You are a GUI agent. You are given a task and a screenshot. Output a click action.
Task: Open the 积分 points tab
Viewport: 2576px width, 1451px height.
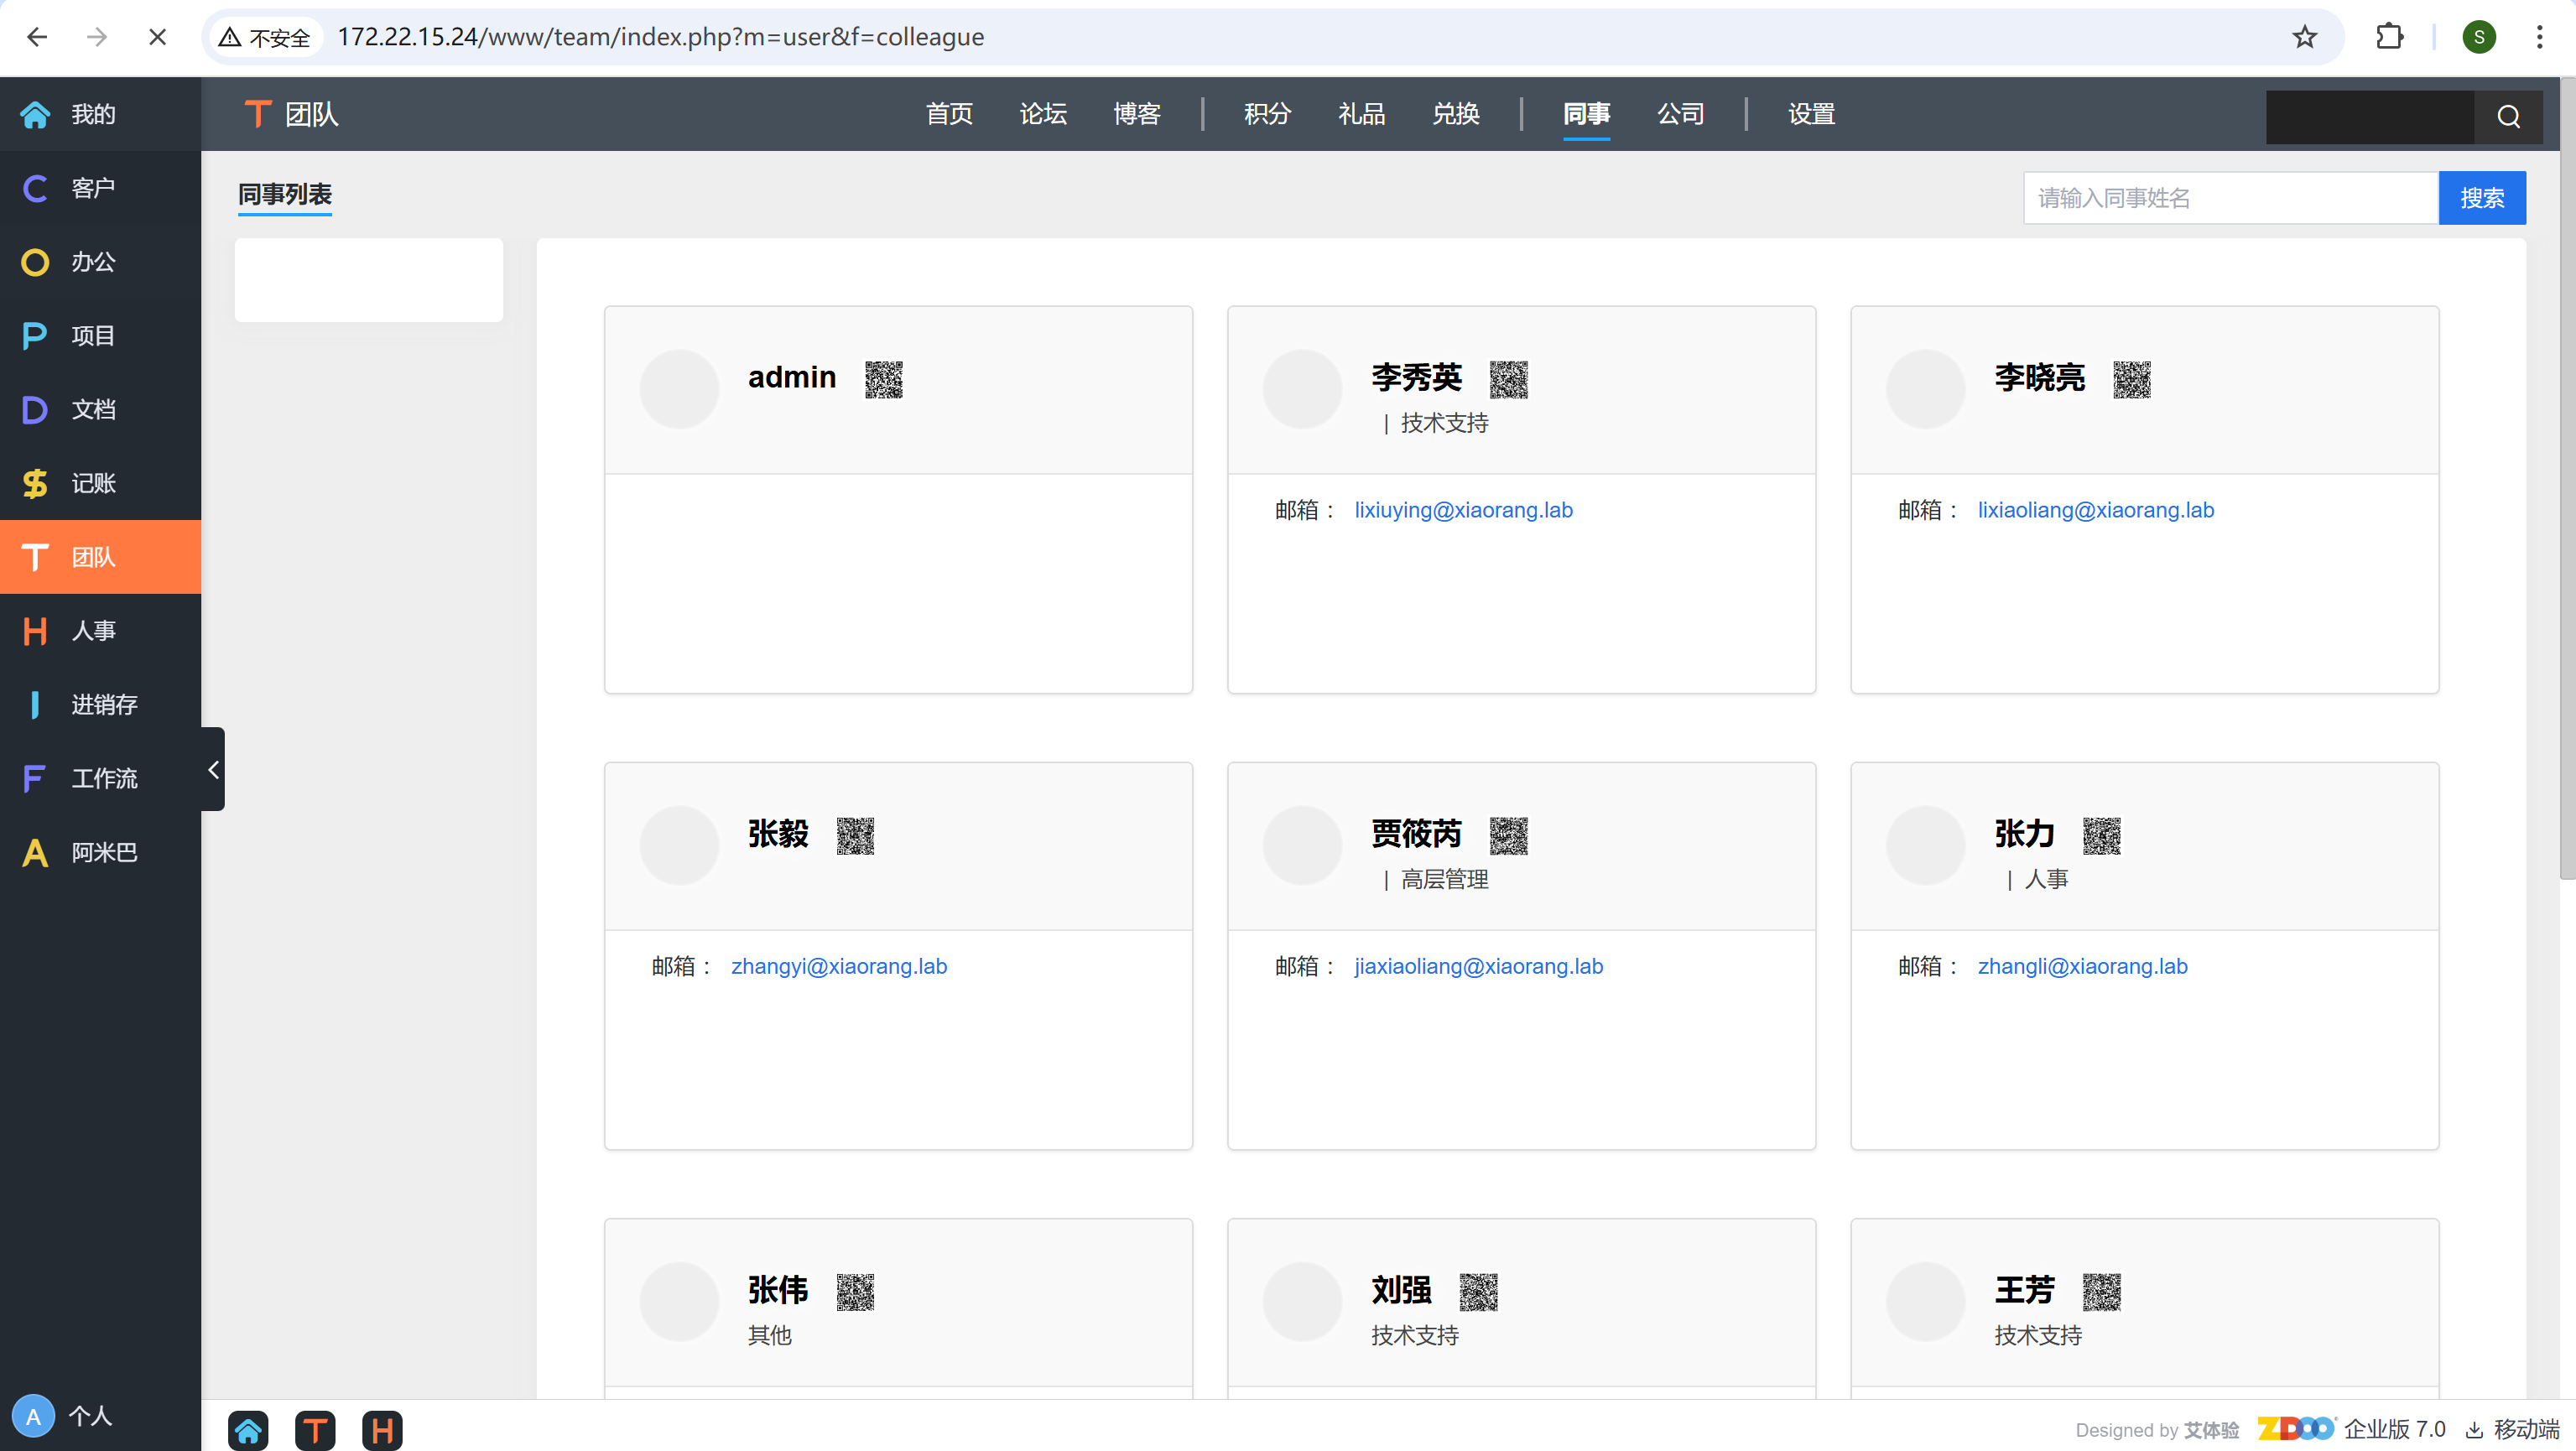(1267, 114)
